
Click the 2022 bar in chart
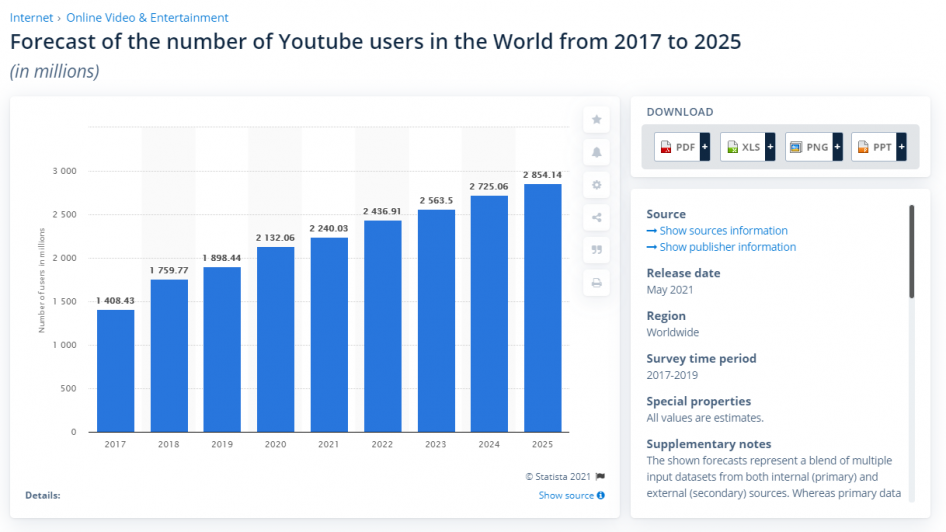(x=383, y=326)
